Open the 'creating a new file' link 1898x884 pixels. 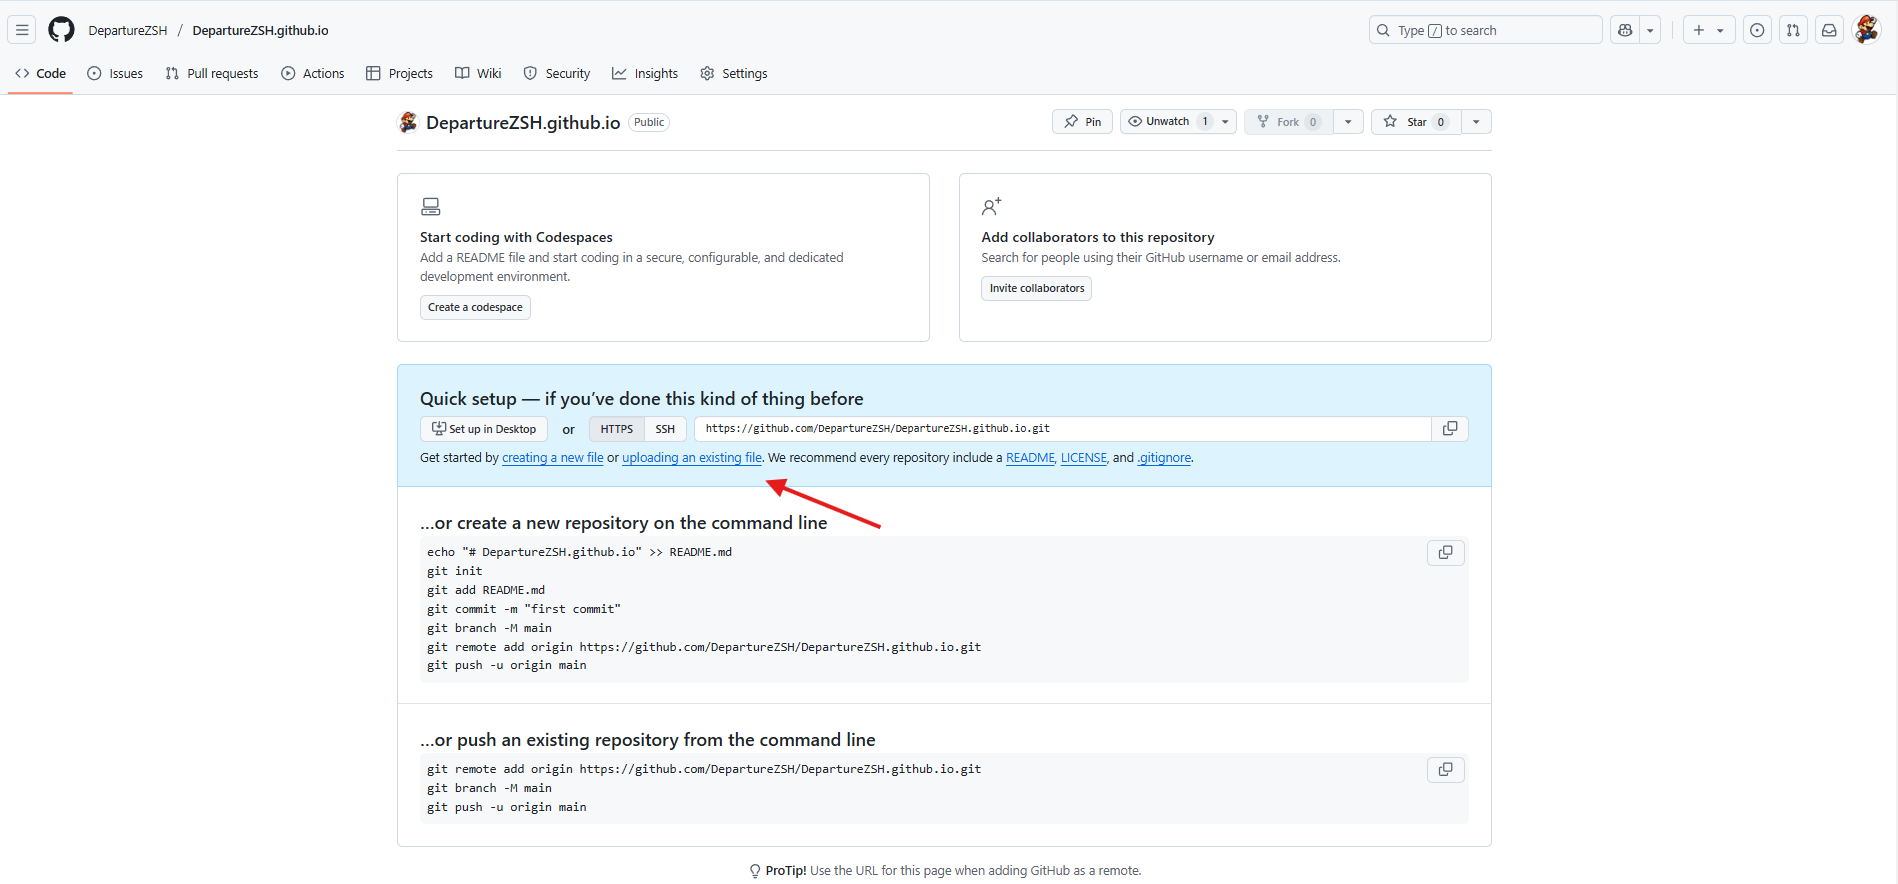[553, 458]
